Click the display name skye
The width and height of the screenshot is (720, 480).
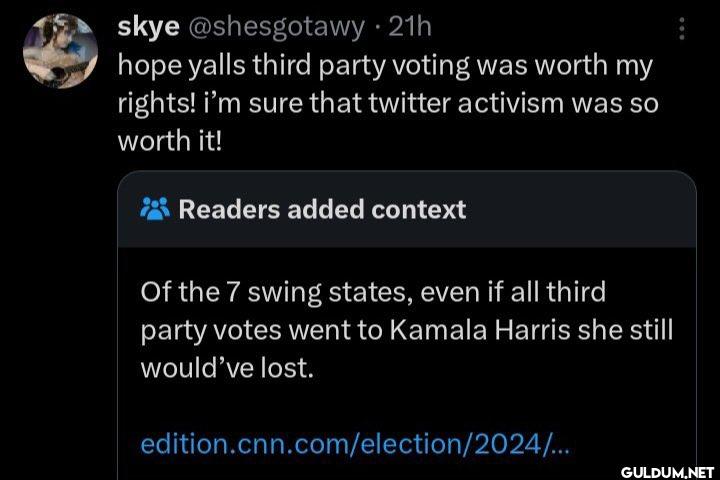click(x=148, y=27)
